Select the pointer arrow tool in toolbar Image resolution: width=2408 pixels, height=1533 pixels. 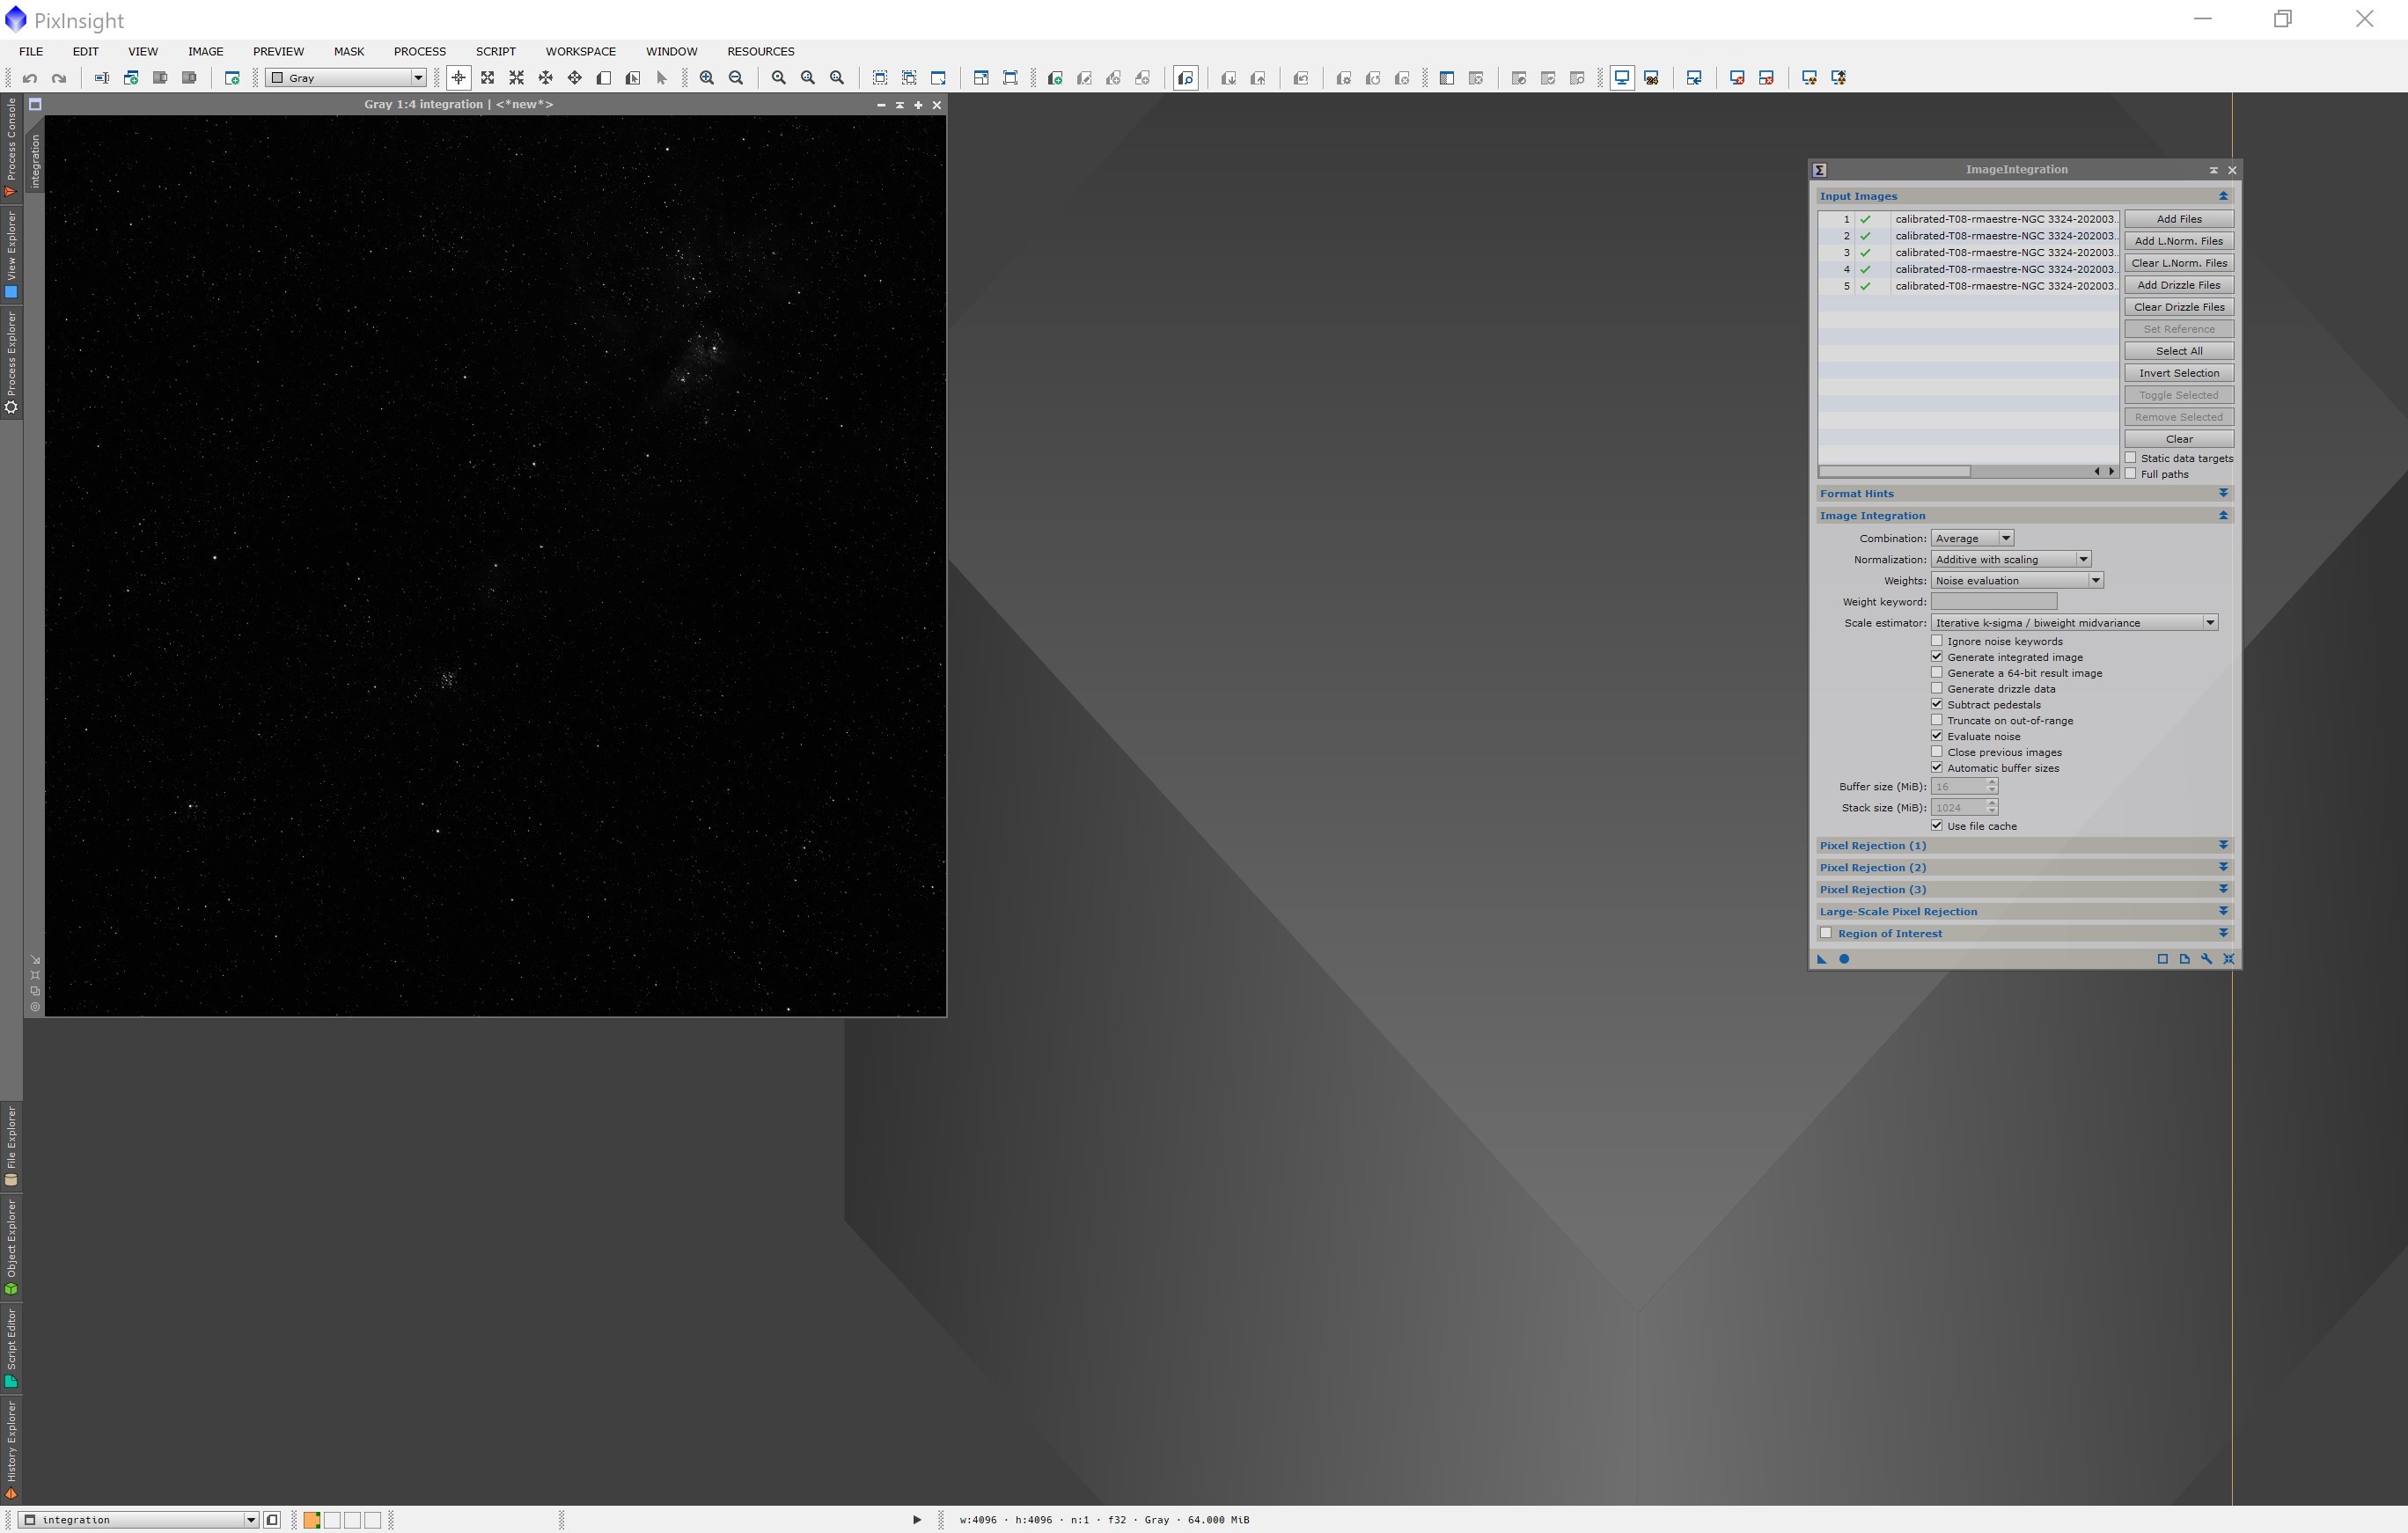coord(662,78)
